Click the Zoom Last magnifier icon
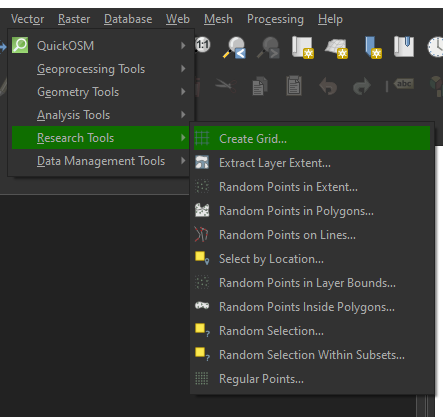This screenshot has width=443, height=417. click(235, 47)
